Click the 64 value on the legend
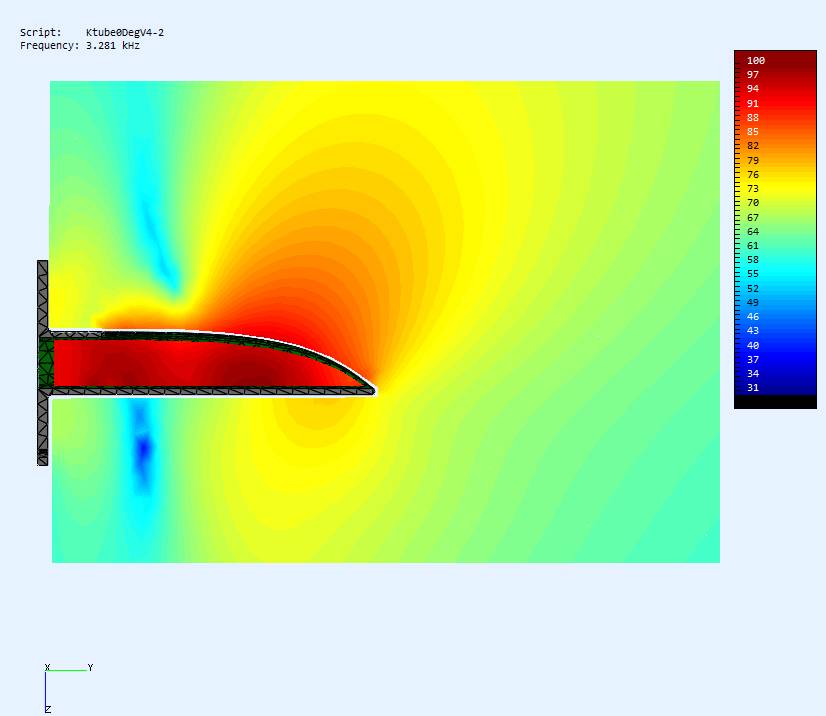This screenshot has height=716, width=826. [x=753, y=232]
